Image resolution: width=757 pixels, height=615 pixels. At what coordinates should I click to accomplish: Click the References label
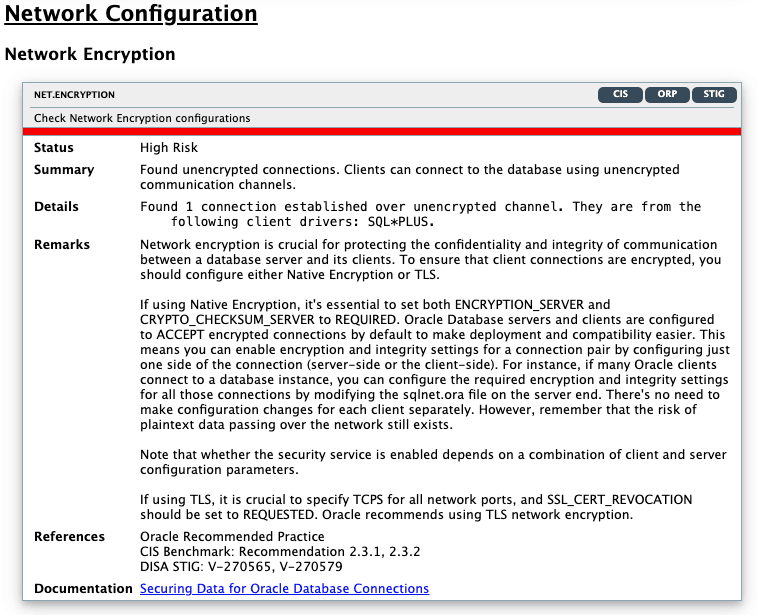tap(69, 537)
